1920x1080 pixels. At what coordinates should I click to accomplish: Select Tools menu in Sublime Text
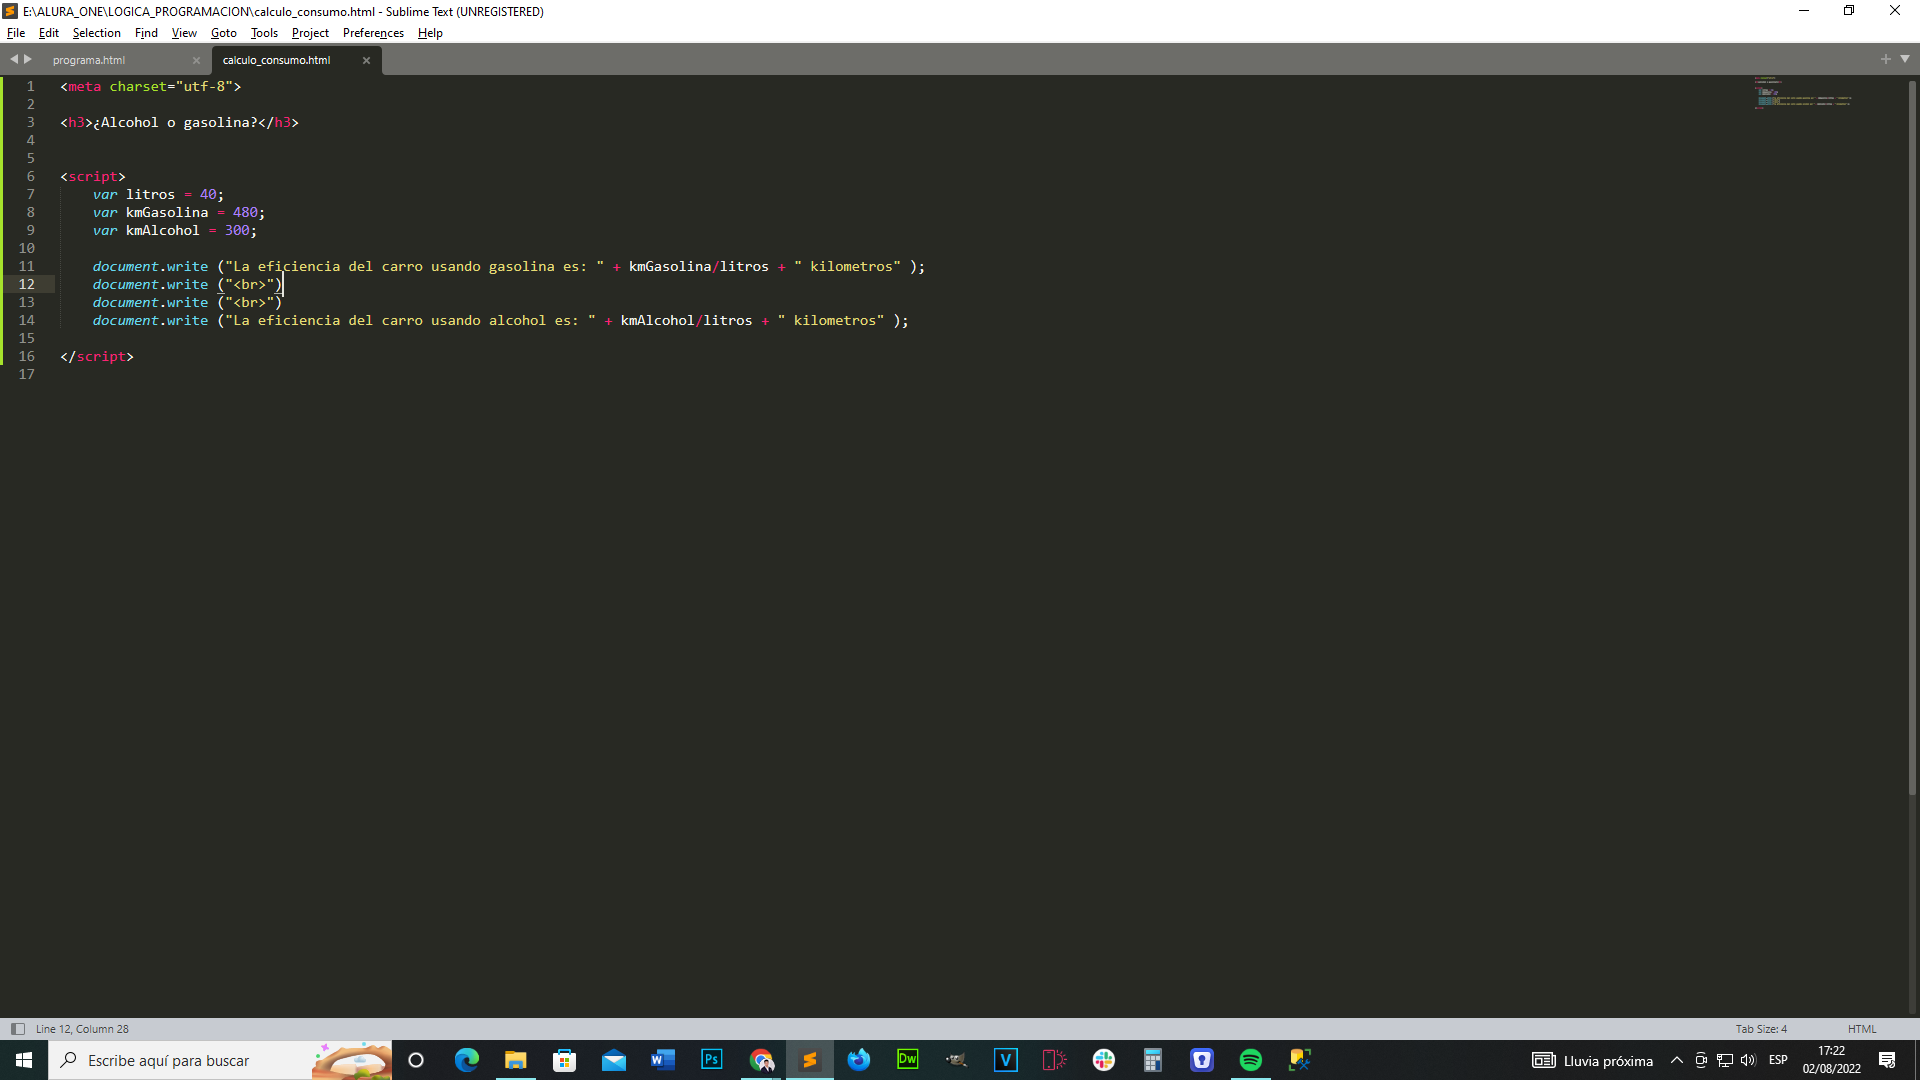(x=265, y=33)
